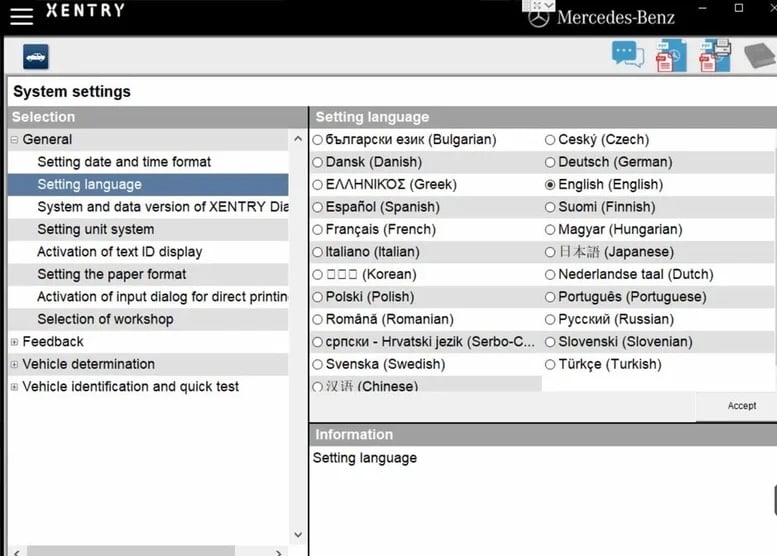Open System and data version of XENTRY
777x556 pixels.
click(x=148, y=207)
